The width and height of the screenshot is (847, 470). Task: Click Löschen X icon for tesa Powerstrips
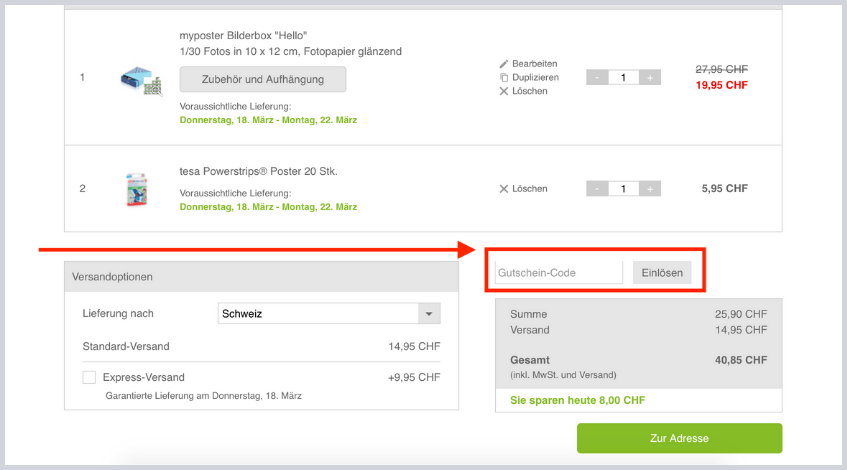pos(504,189)
